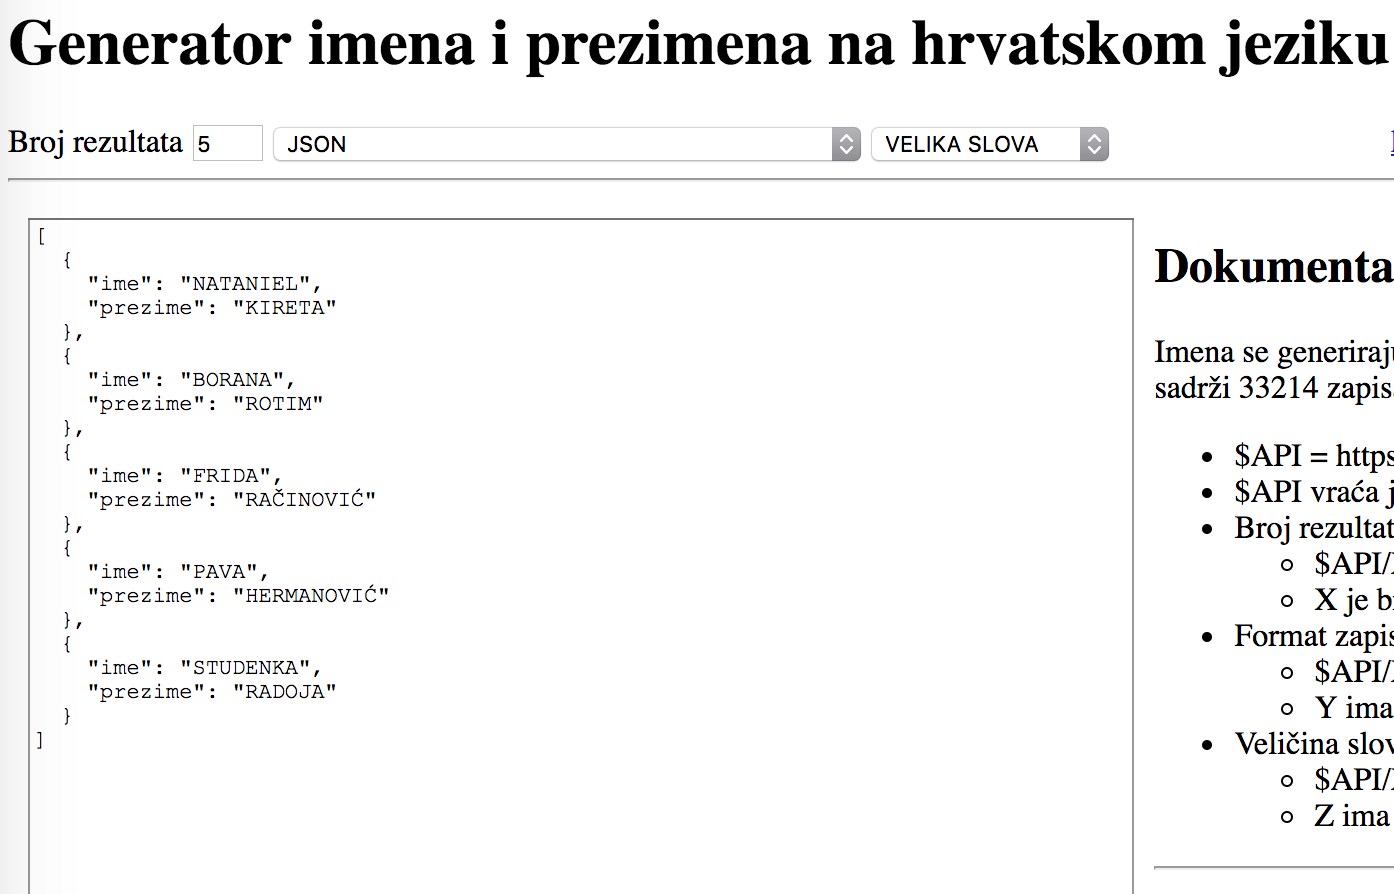Click the Dokumentacija heading
This screenshot has width=1394, height=894.
1272,267
